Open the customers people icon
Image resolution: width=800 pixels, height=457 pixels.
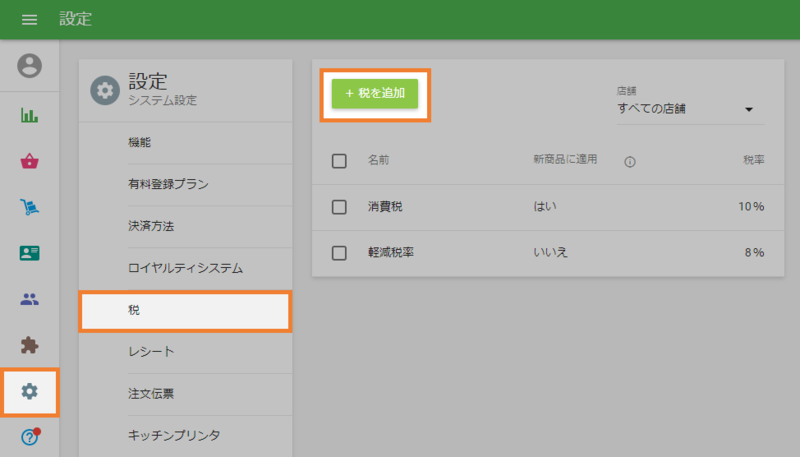(30, 299)
